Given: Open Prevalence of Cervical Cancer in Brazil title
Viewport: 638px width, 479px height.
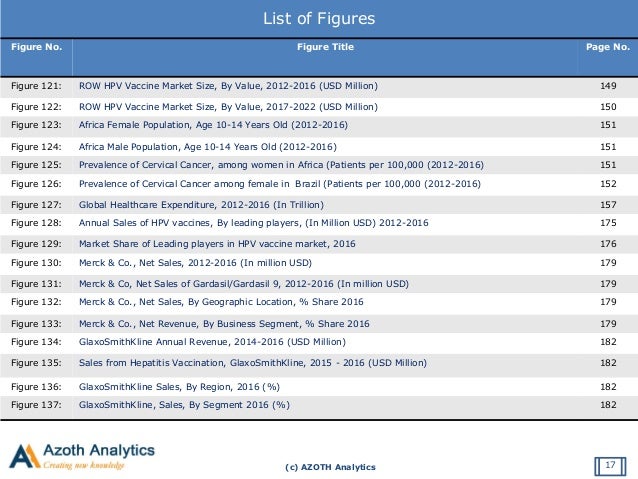Looking at the screenshot, I should tap(280, 184).
